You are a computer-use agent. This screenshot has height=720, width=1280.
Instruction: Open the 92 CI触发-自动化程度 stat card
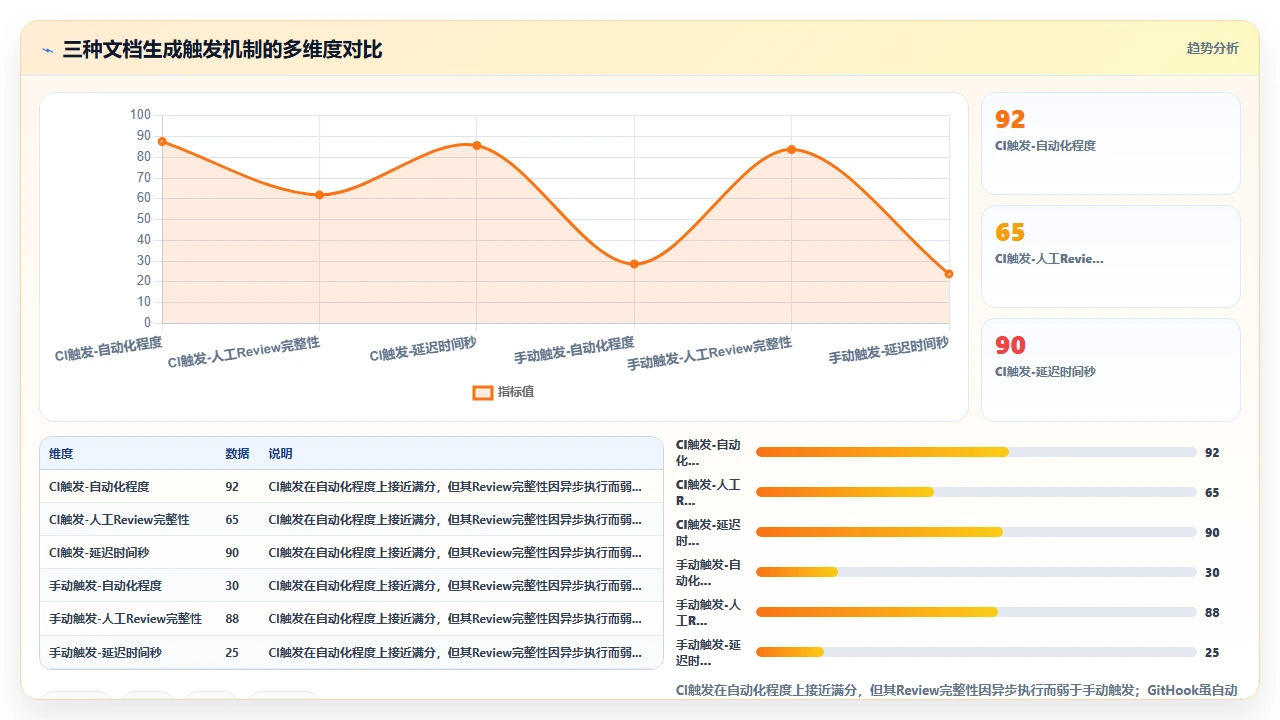pyautogui.click(x=1111, y=143)
